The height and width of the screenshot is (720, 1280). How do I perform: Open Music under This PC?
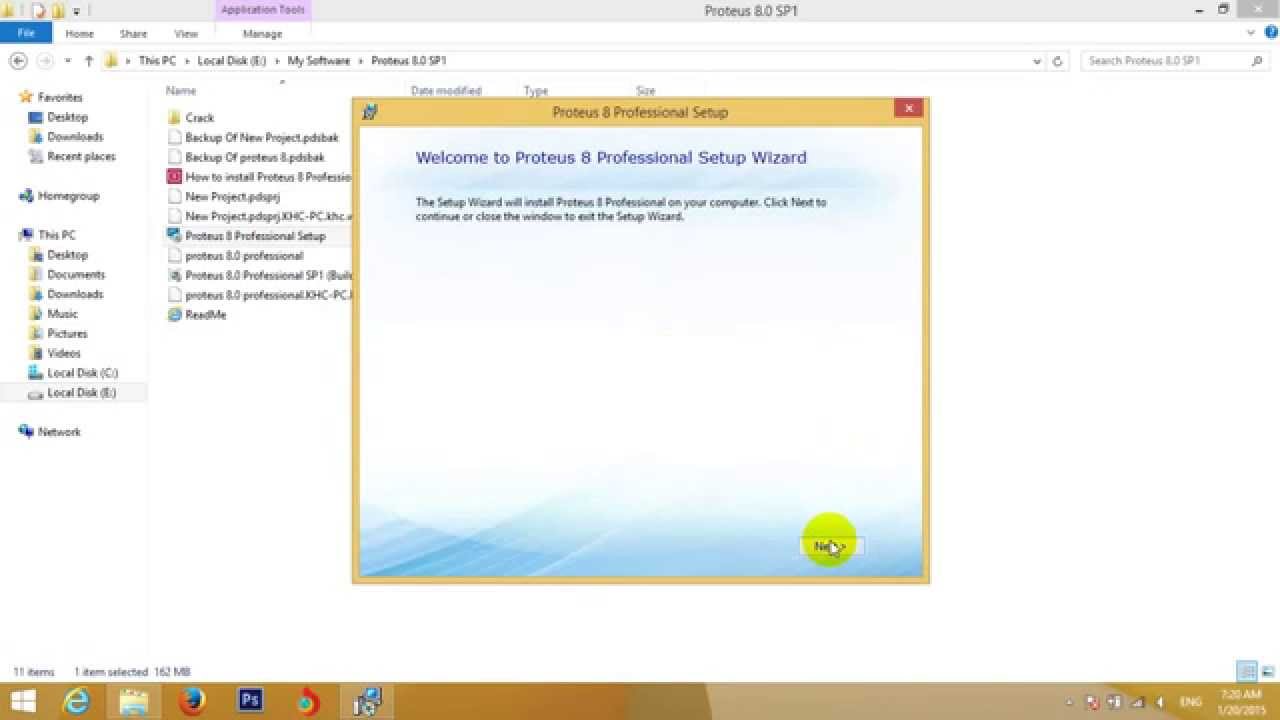pos(62,314)
